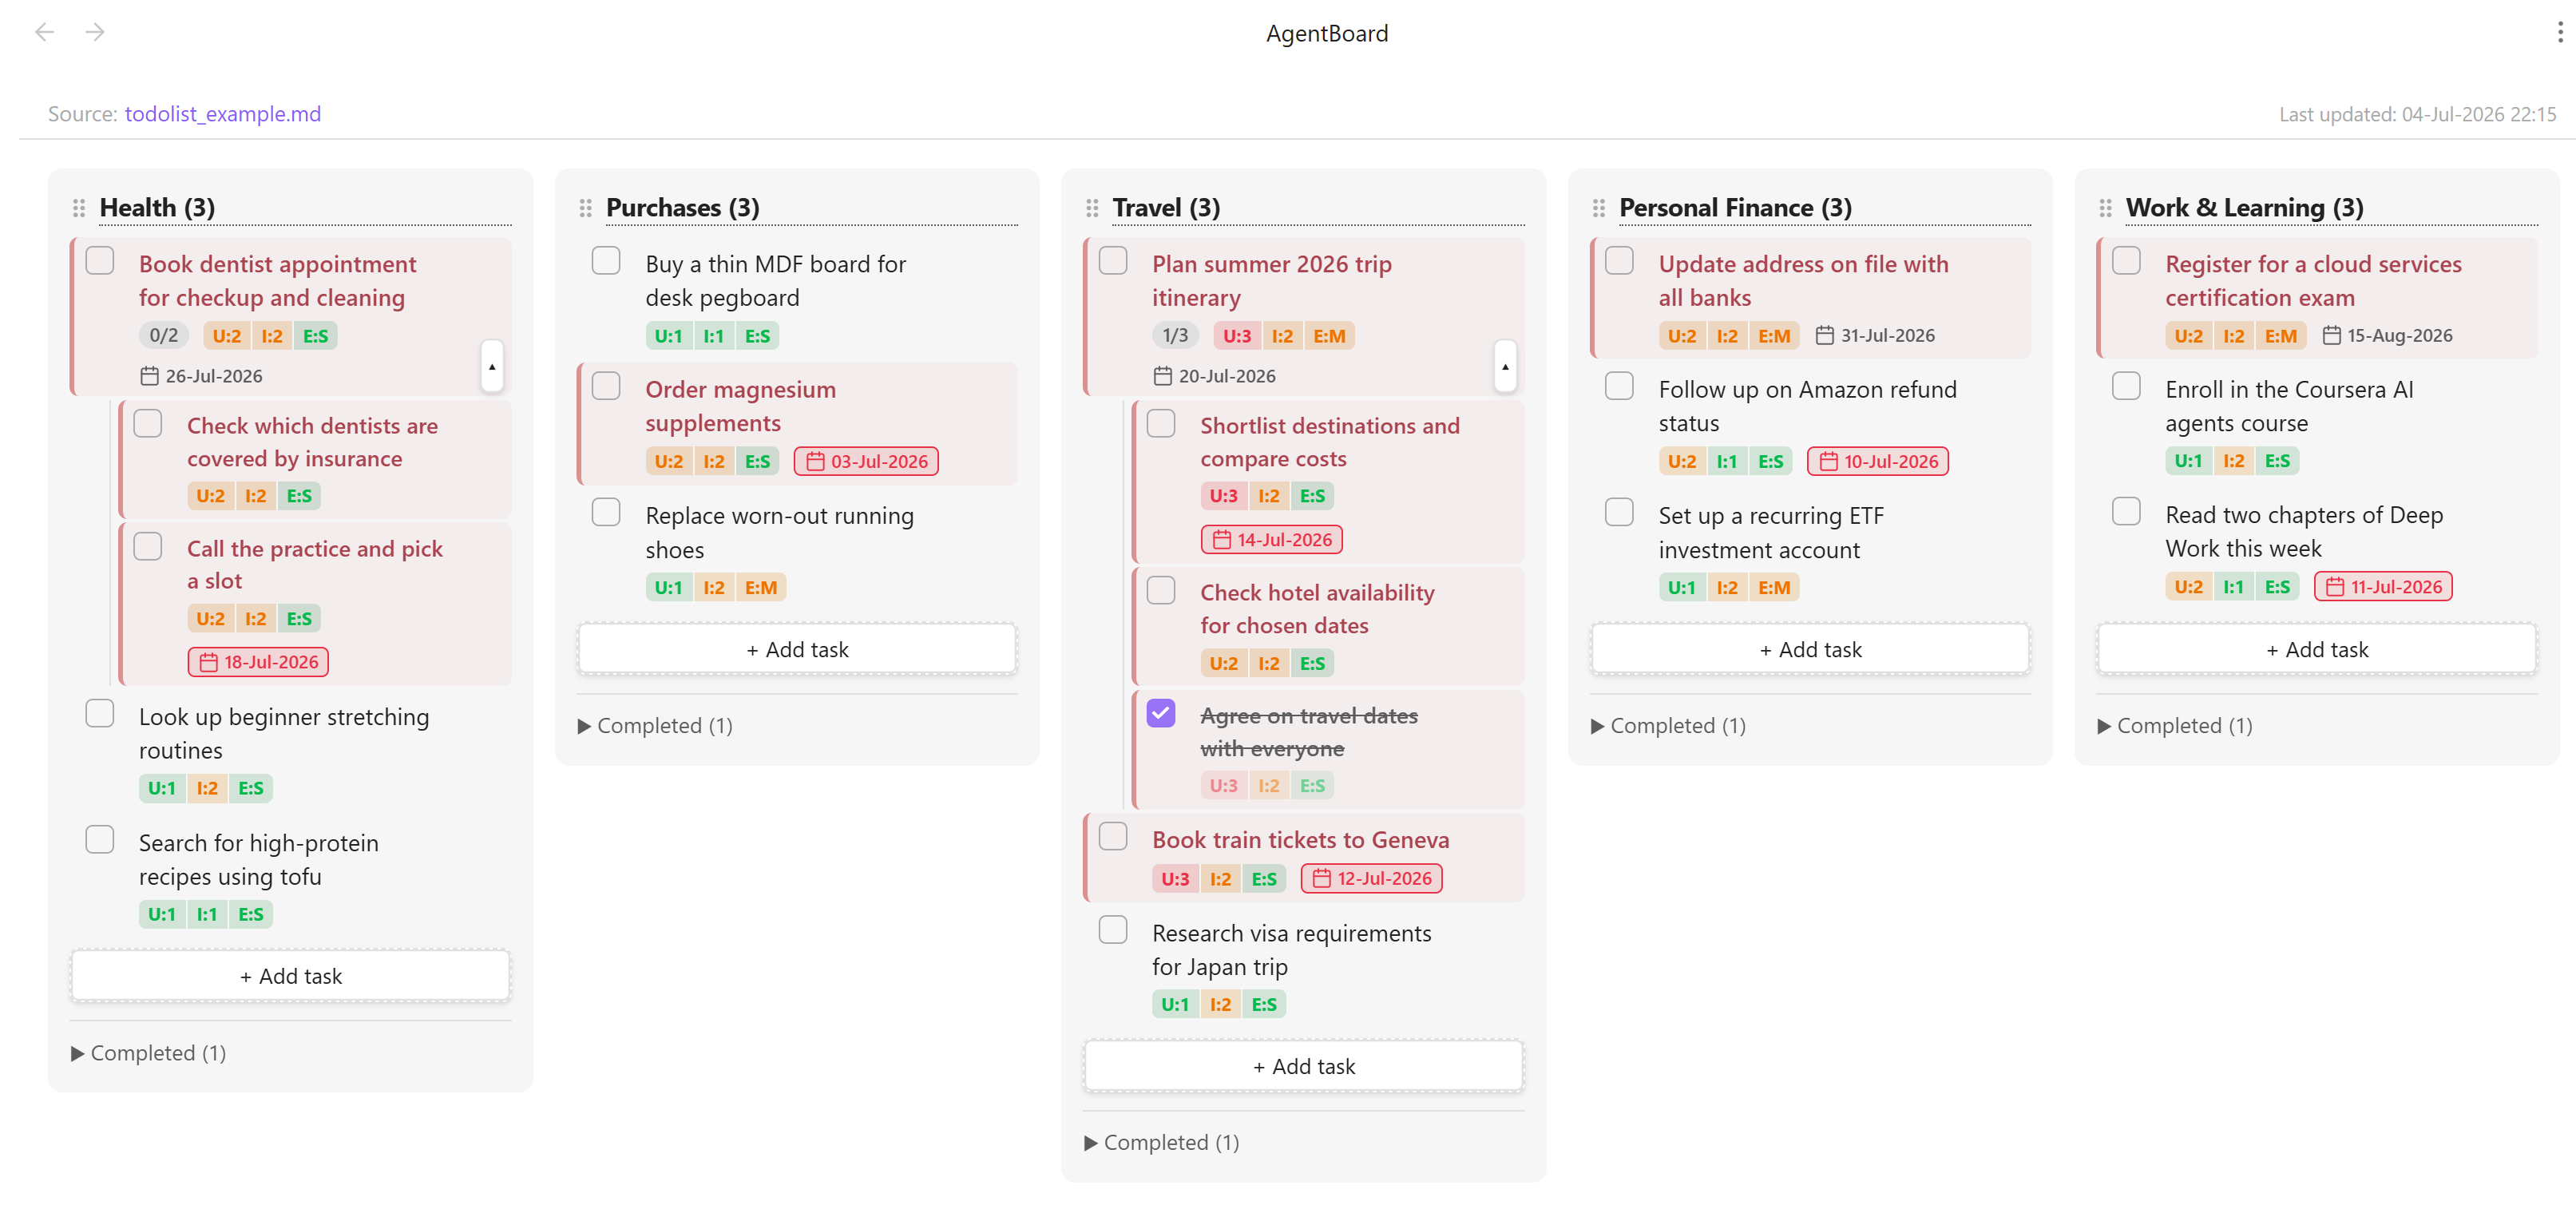This screenshot has height=1205, width=2576.
Task: Click the Personal Finance (3) column title
Action: click(x=1735, y=208)
